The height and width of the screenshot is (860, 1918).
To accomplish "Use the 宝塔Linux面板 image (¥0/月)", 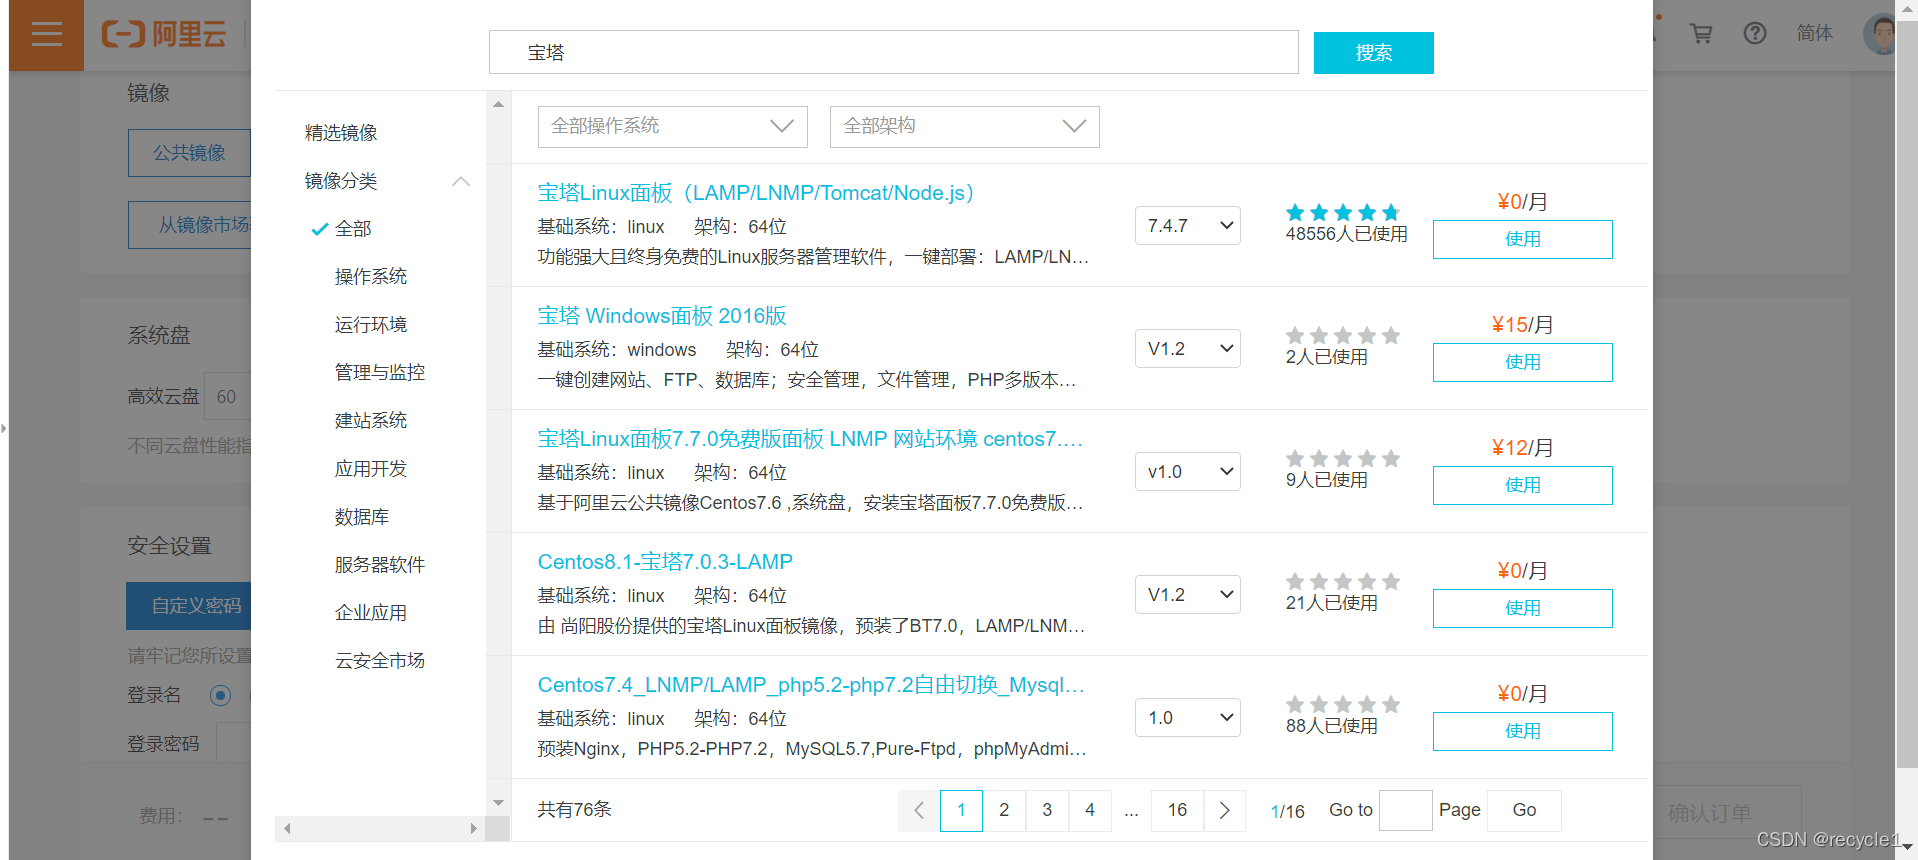I will click(1523, 240).
